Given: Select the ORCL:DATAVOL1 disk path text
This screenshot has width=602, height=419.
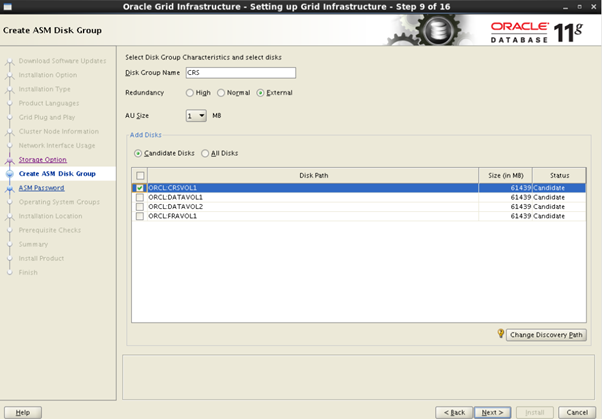Looking at the screenshot, I should [175, 197].
